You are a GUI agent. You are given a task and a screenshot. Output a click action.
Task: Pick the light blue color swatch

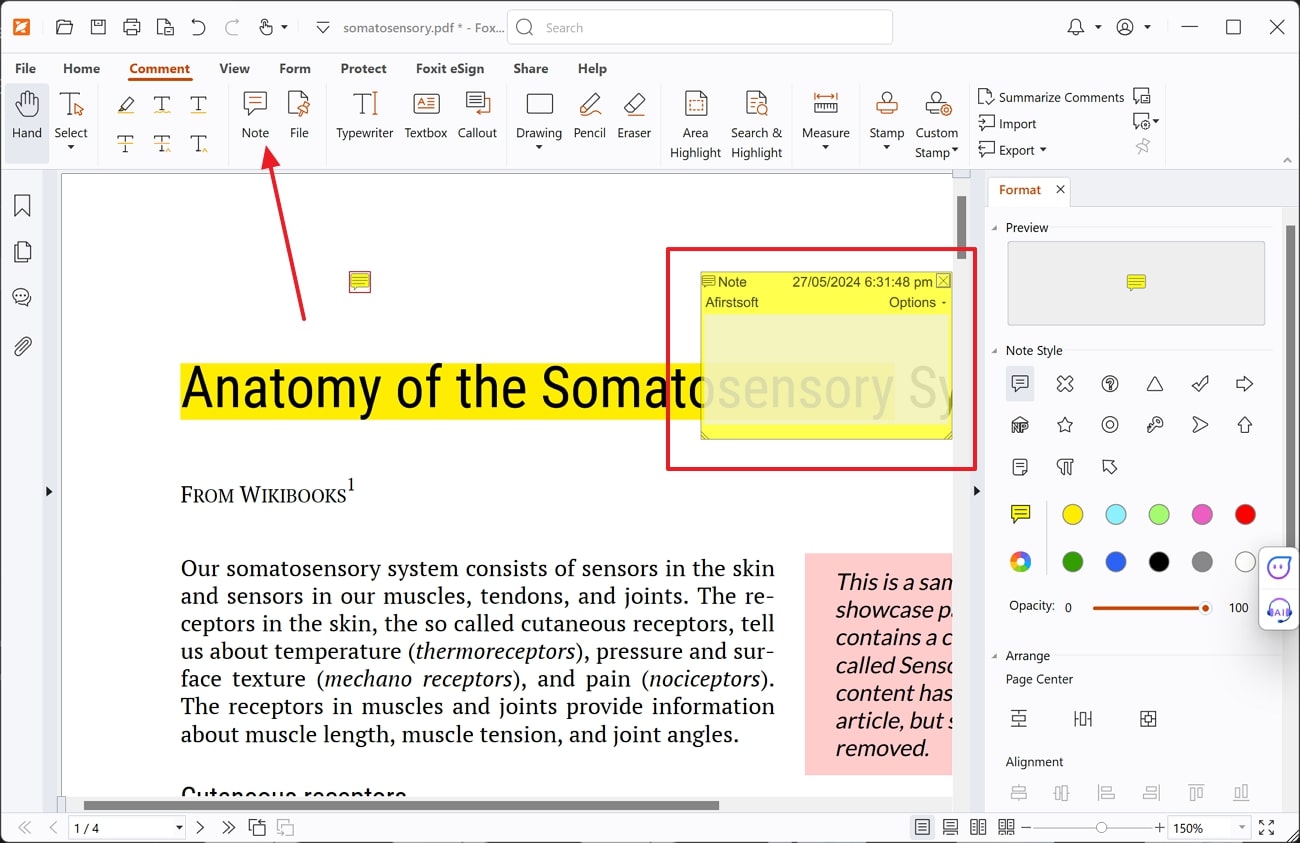(1116, 514)
